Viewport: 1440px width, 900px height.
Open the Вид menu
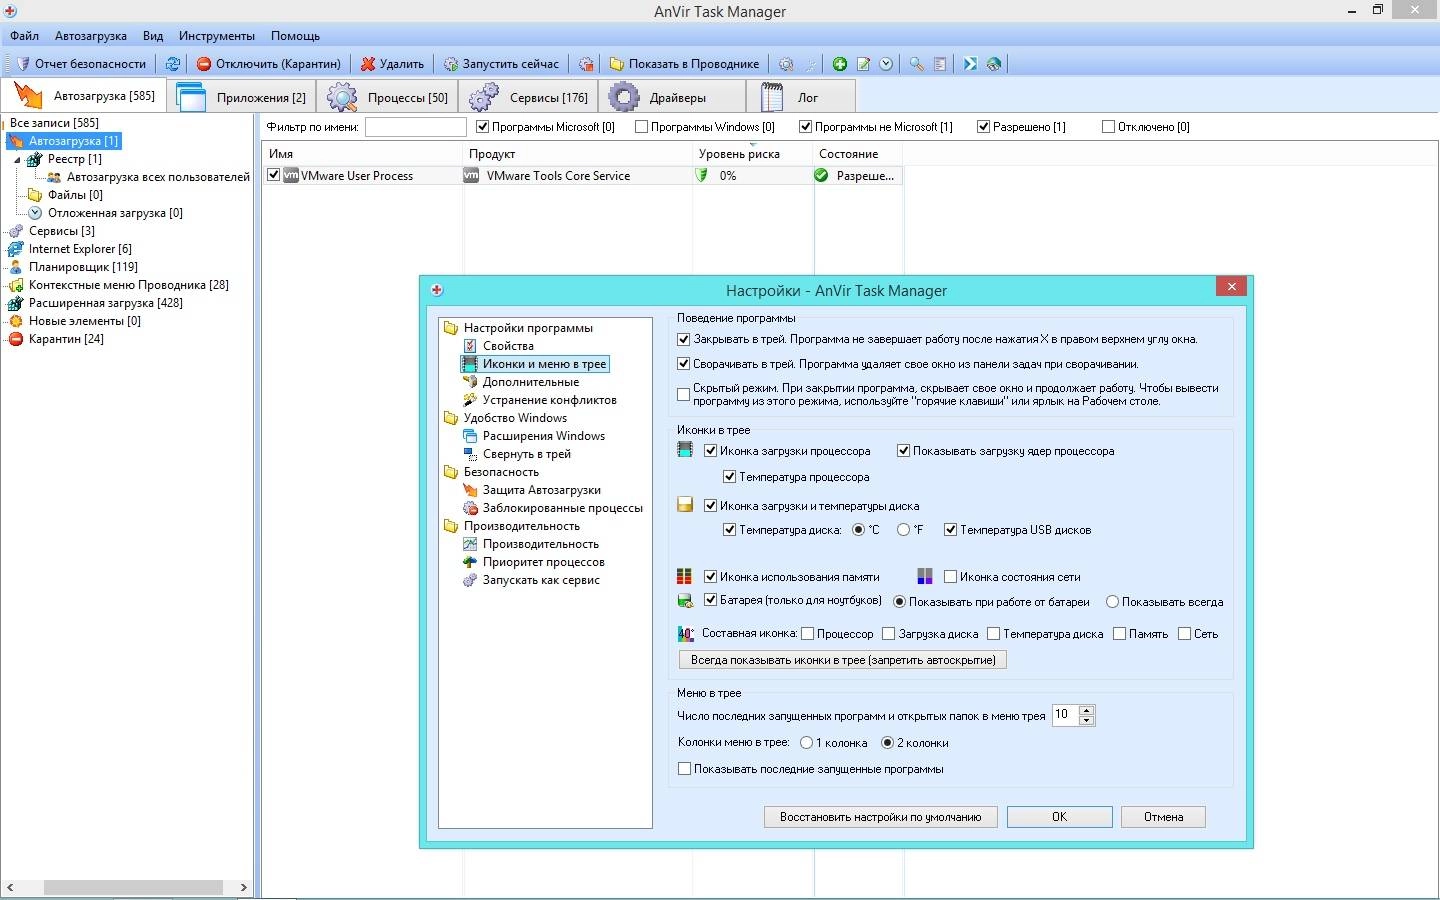point(153,36)
